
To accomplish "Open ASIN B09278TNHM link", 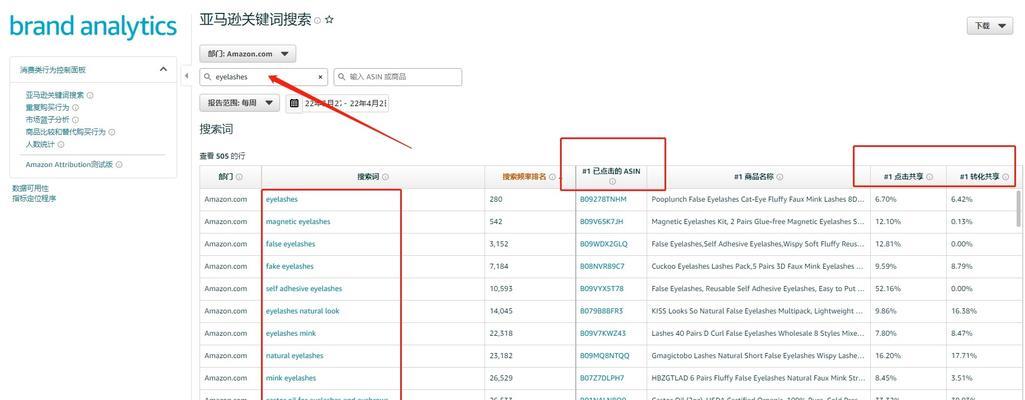I will (x=603, y=199).
